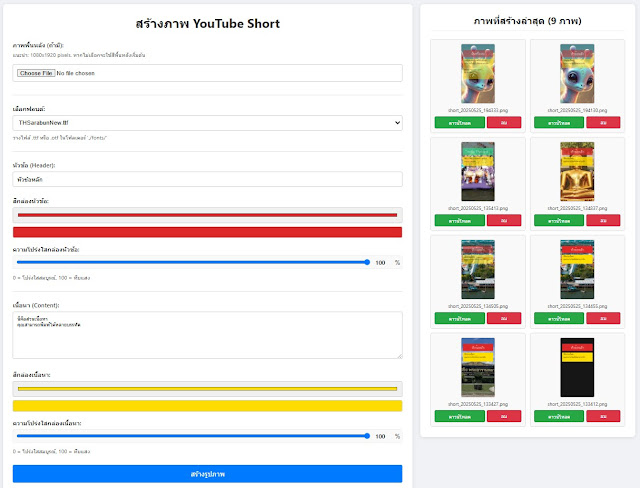Open the yellow content box color picker
Image resolution: width=640 pixels, height=488 pixels.
pos(207,388)
